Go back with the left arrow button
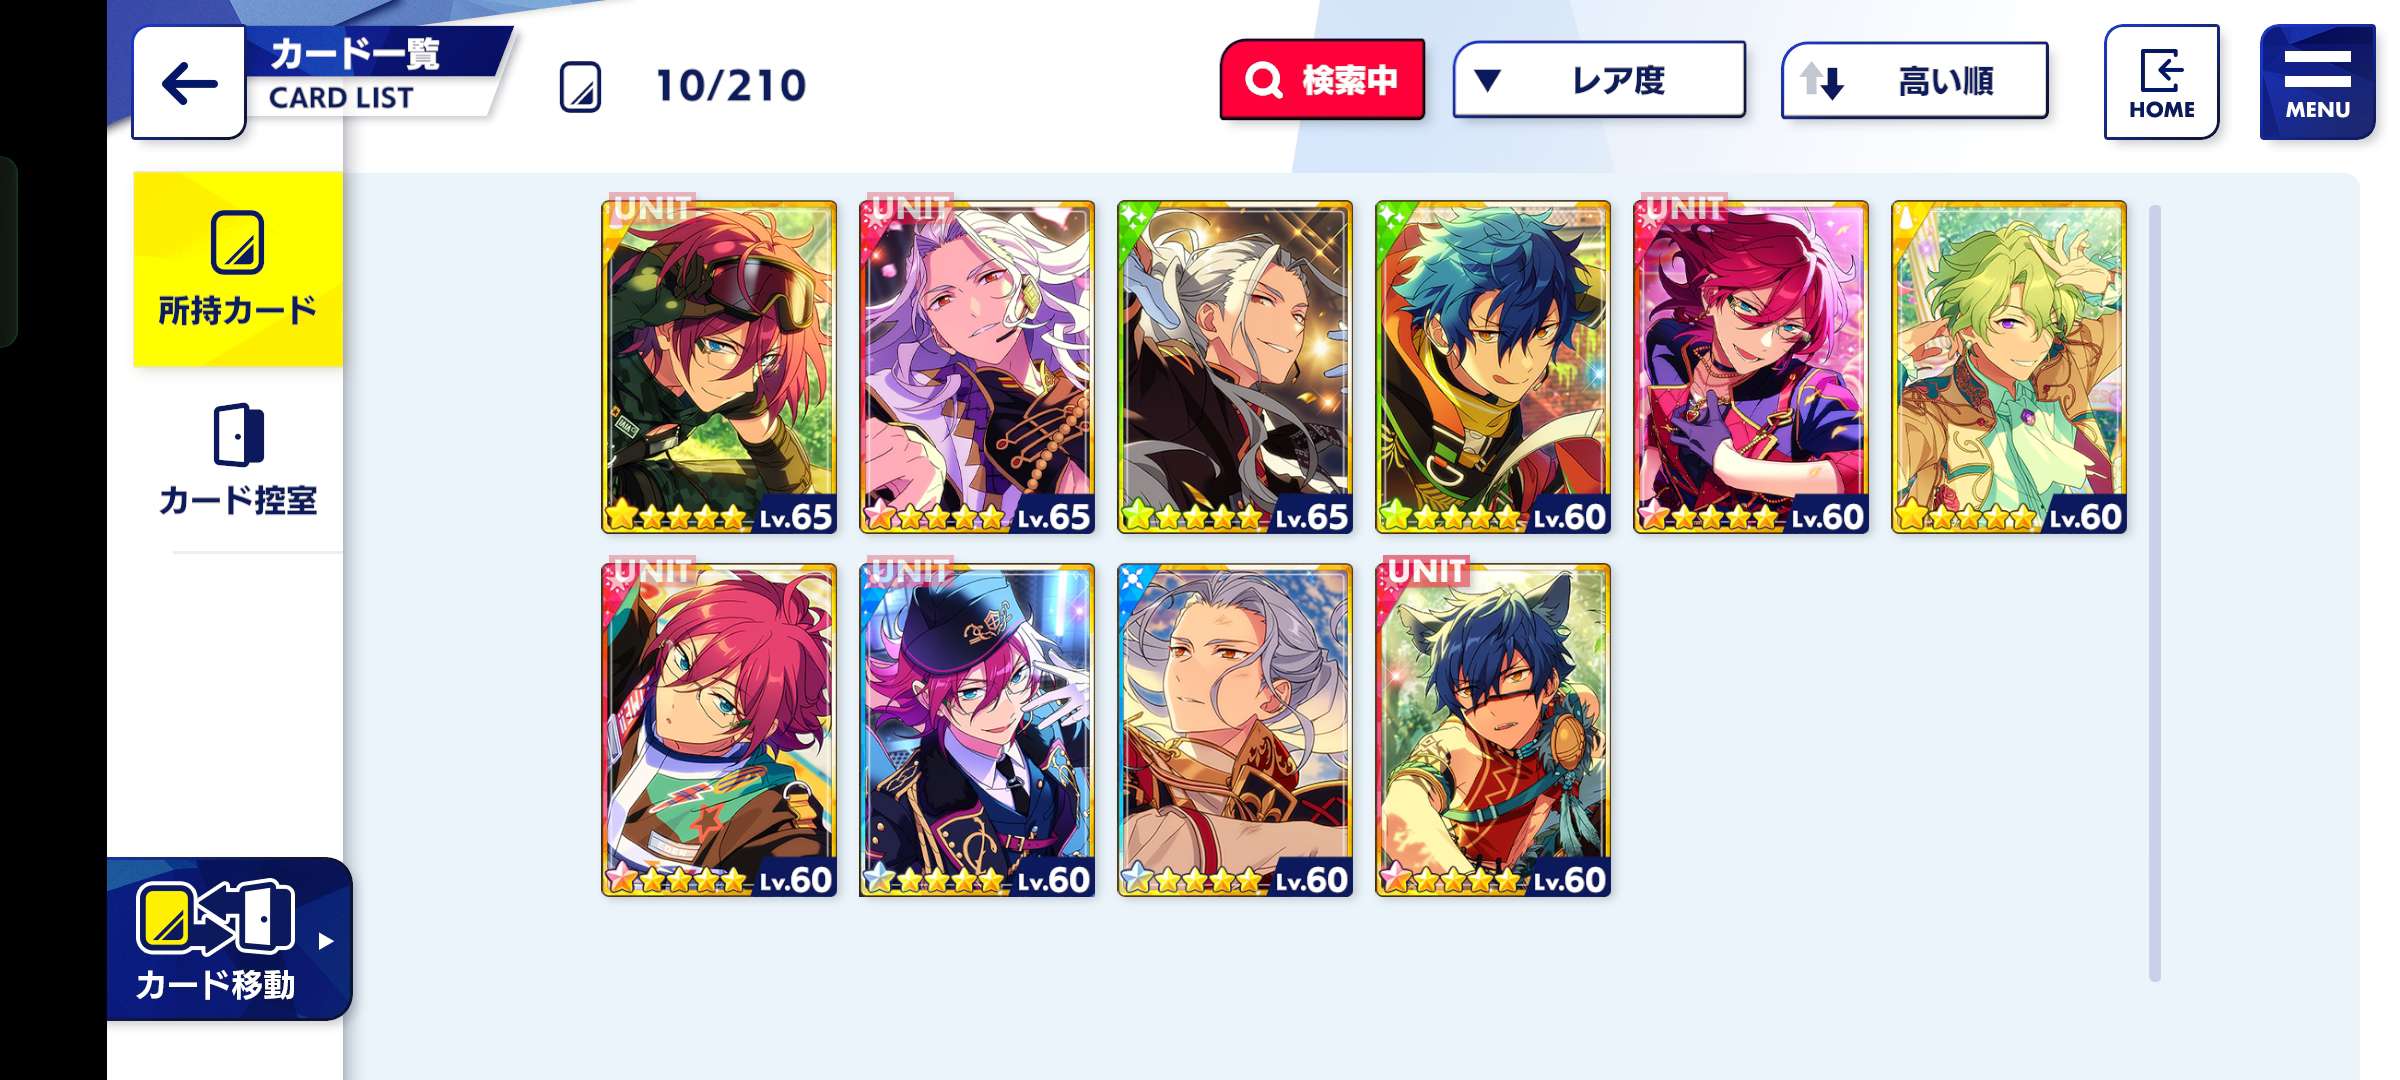This screenshot has width=2400, height=1080. [189, 83]
